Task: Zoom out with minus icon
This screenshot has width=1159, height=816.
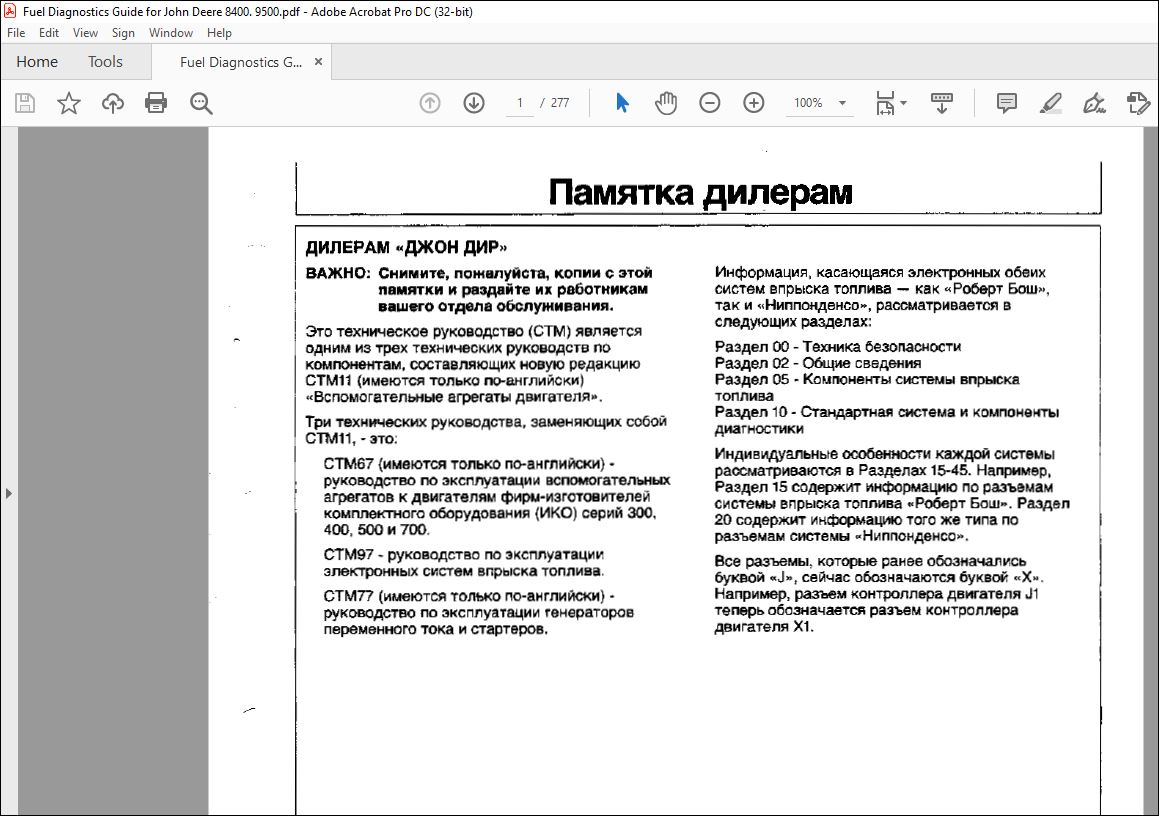Action: click(710, 103)
